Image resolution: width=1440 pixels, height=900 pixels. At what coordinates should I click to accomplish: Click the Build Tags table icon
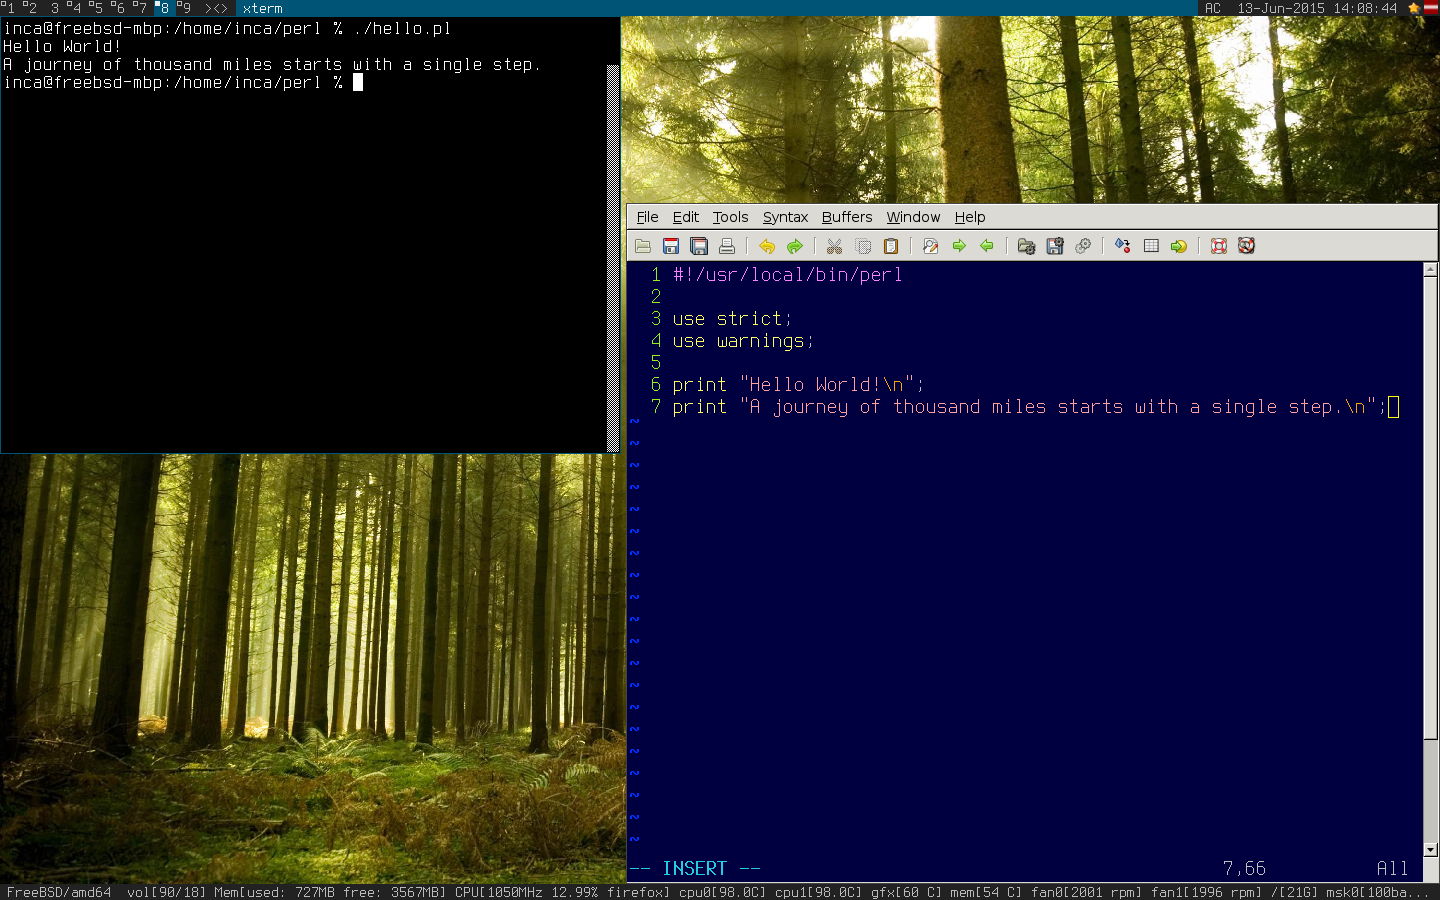coord(1151,246)
